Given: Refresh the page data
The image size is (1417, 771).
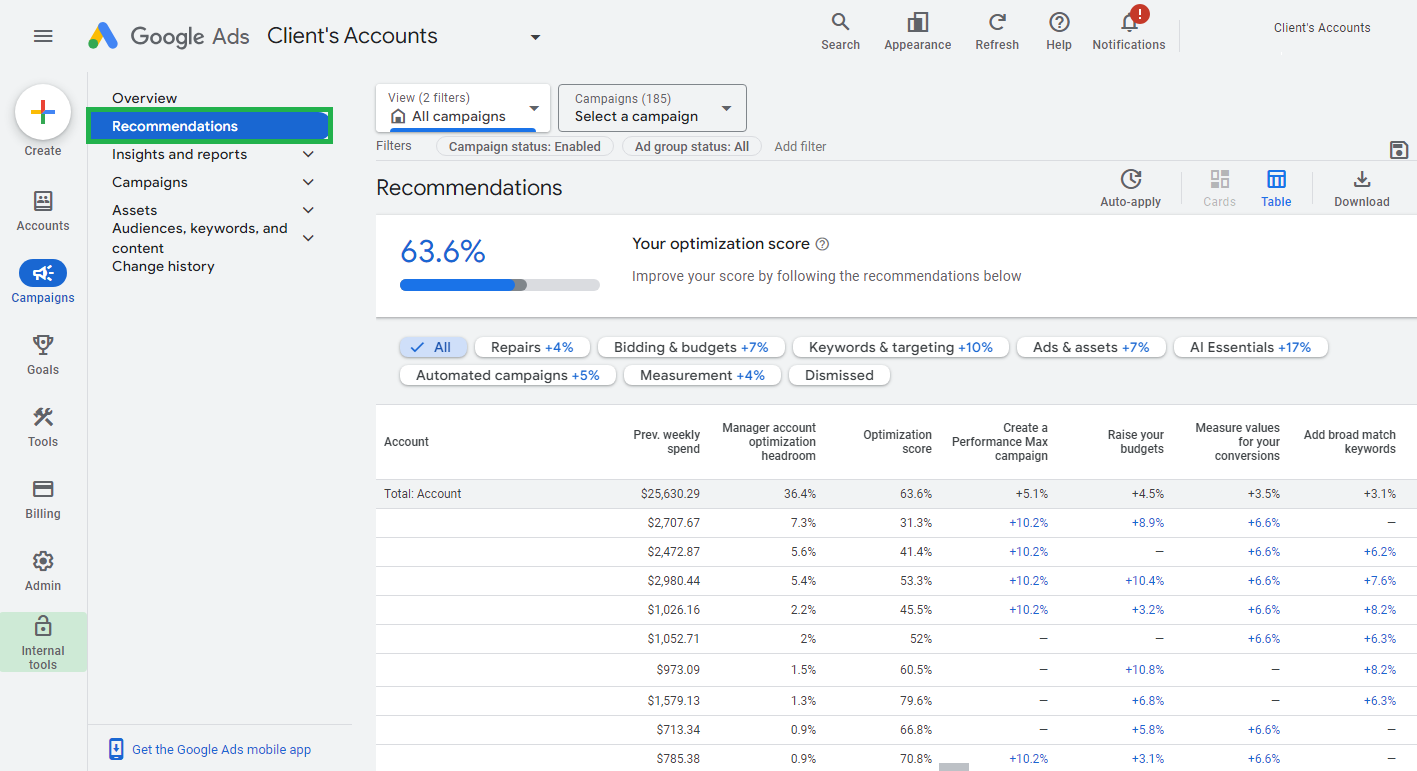Looking at the screenshot, I should click(x=997, y=32).
